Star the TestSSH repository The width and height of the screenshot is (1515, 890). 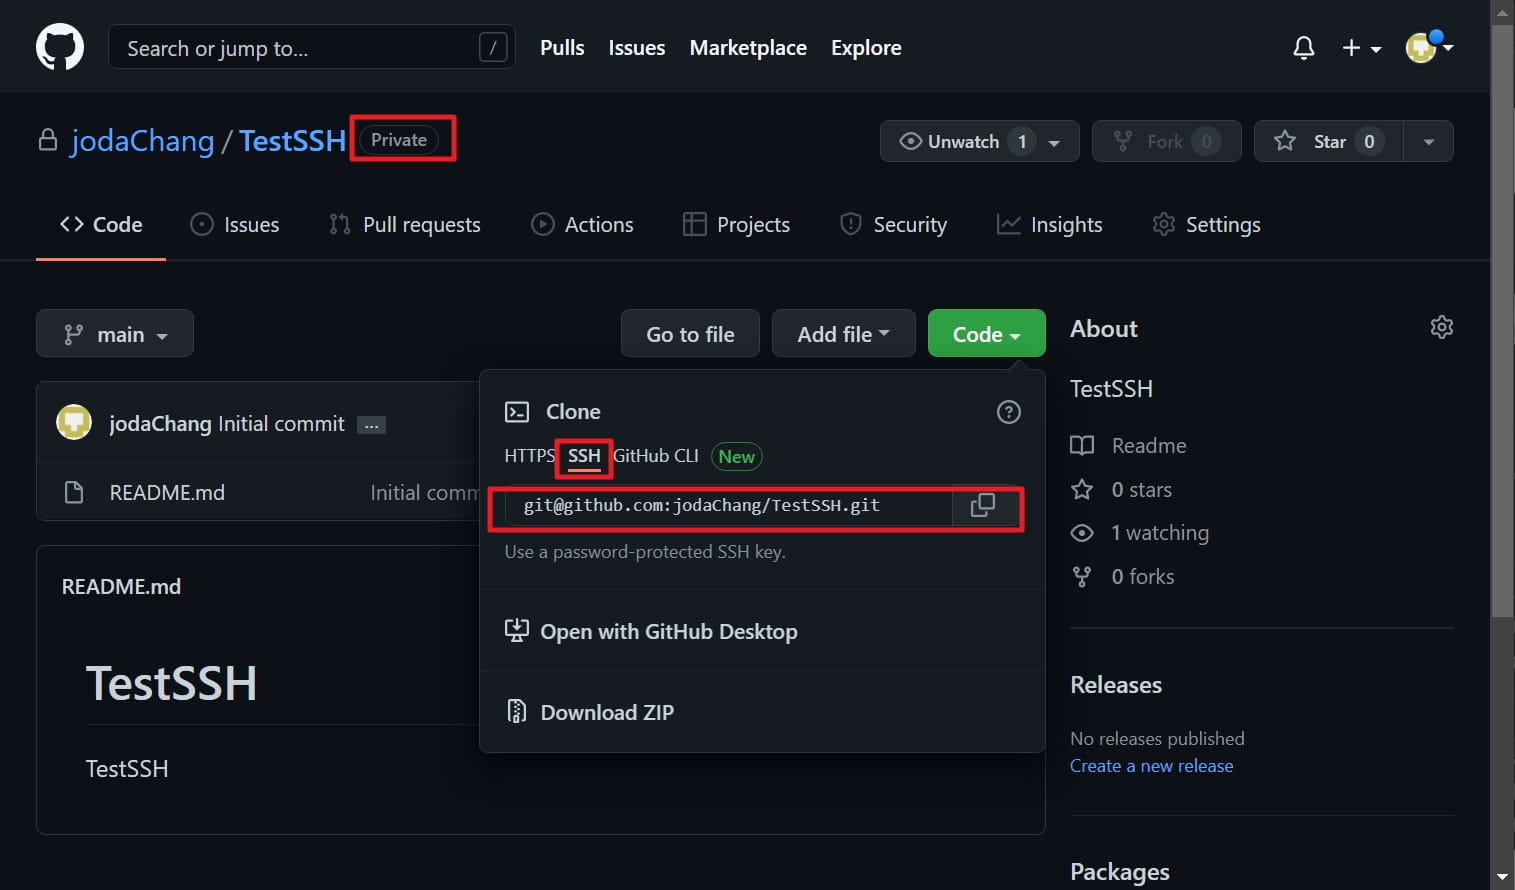pos(1329,141)
